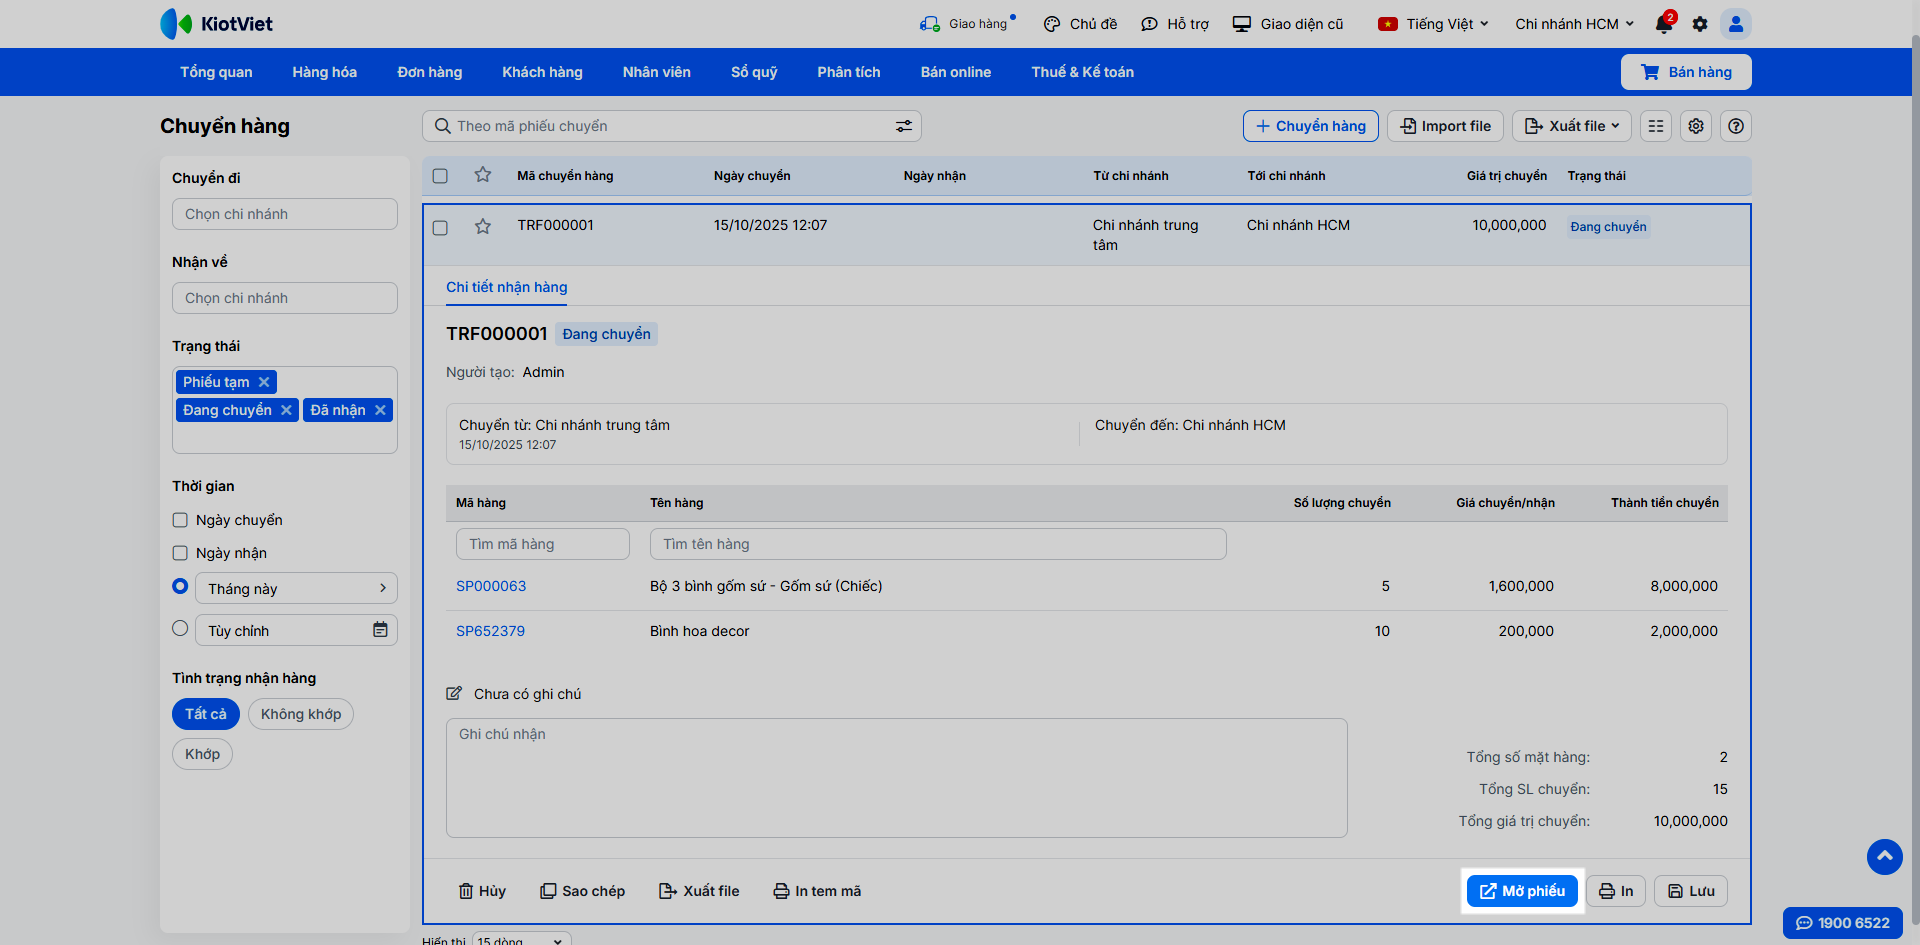Focus the transfer code search box
The image size is (1920, 945).
point(672,126)
